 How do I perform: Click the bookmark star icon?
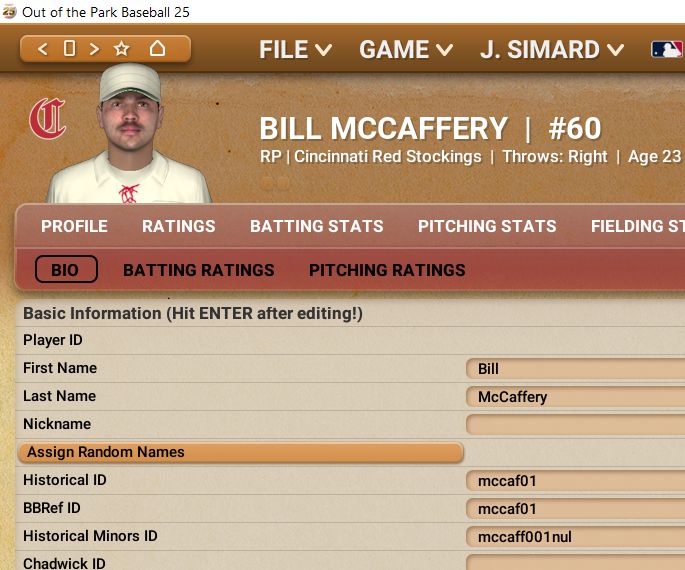click(122, 49)
